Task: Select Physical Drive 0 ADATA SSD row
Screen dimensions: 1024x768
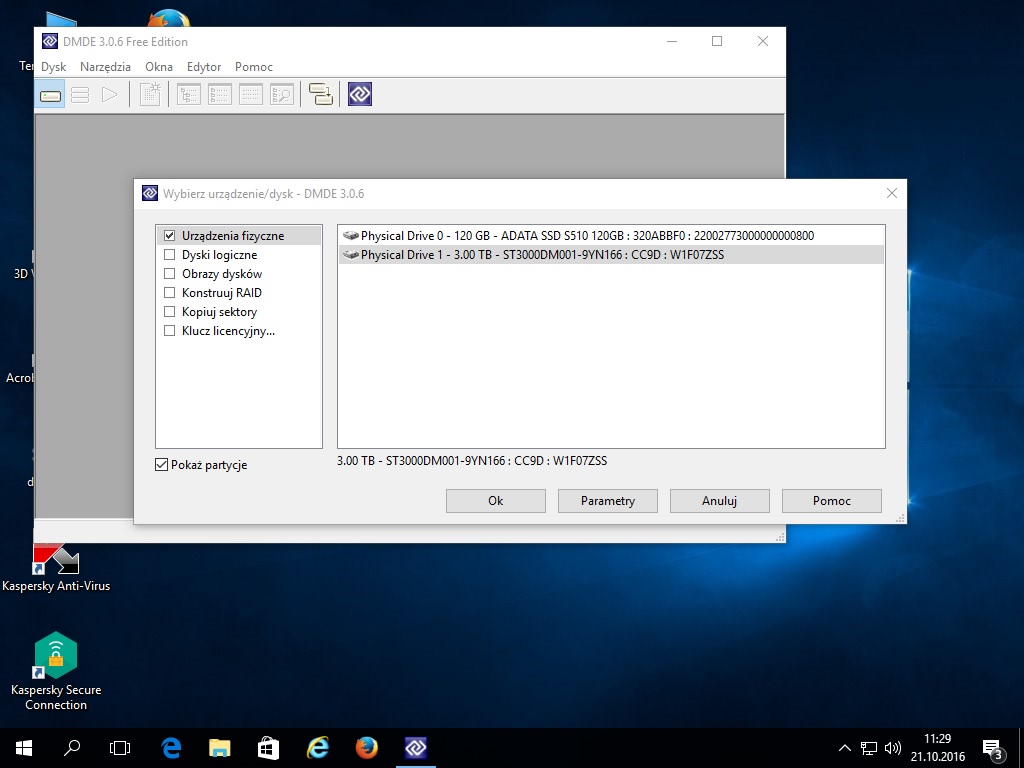Action: (x=611, y=236)
